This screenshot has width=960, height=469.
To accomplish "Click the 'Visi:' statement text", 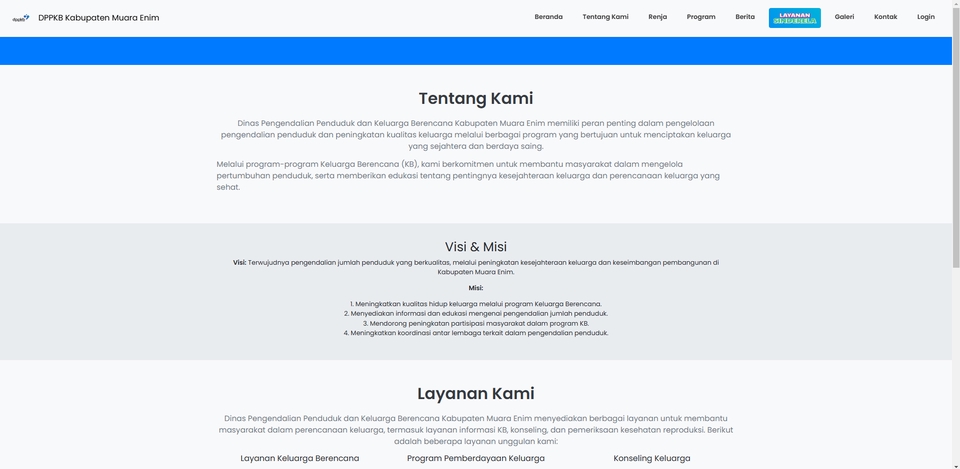I will [x=476, y=267].
